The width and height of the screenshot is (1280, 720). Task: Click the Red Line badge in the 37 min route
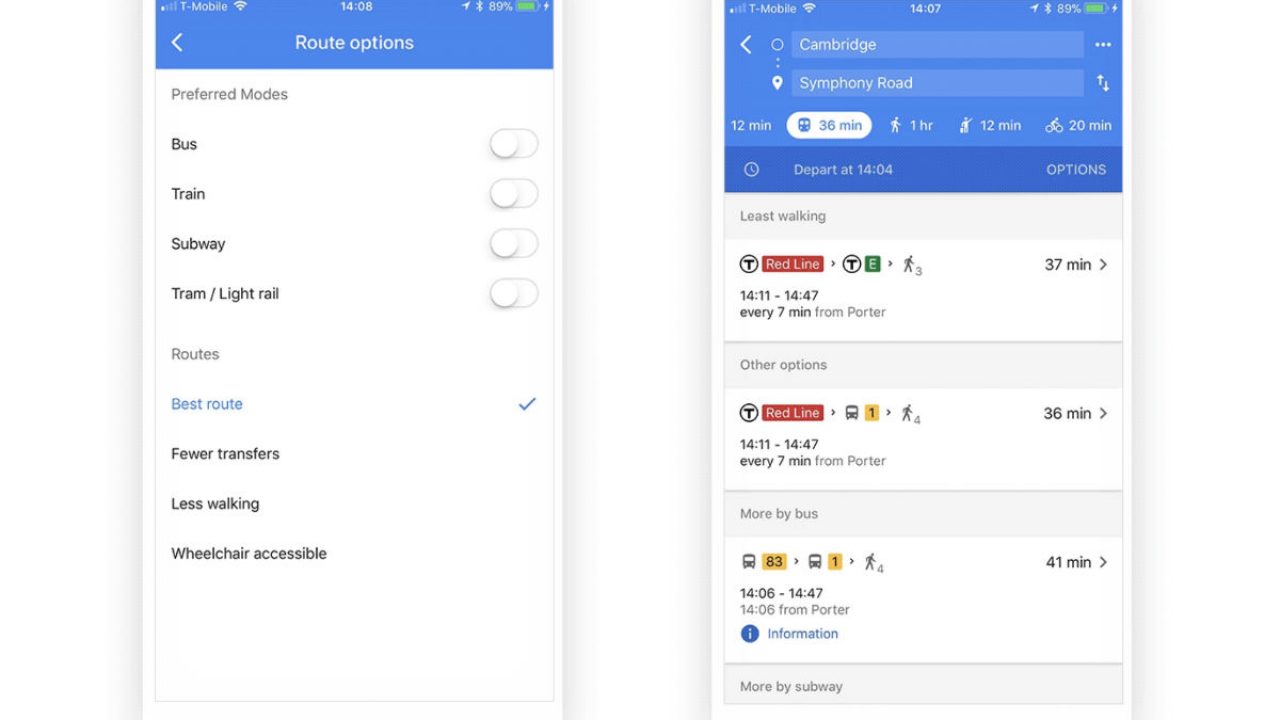click(792, 265)
